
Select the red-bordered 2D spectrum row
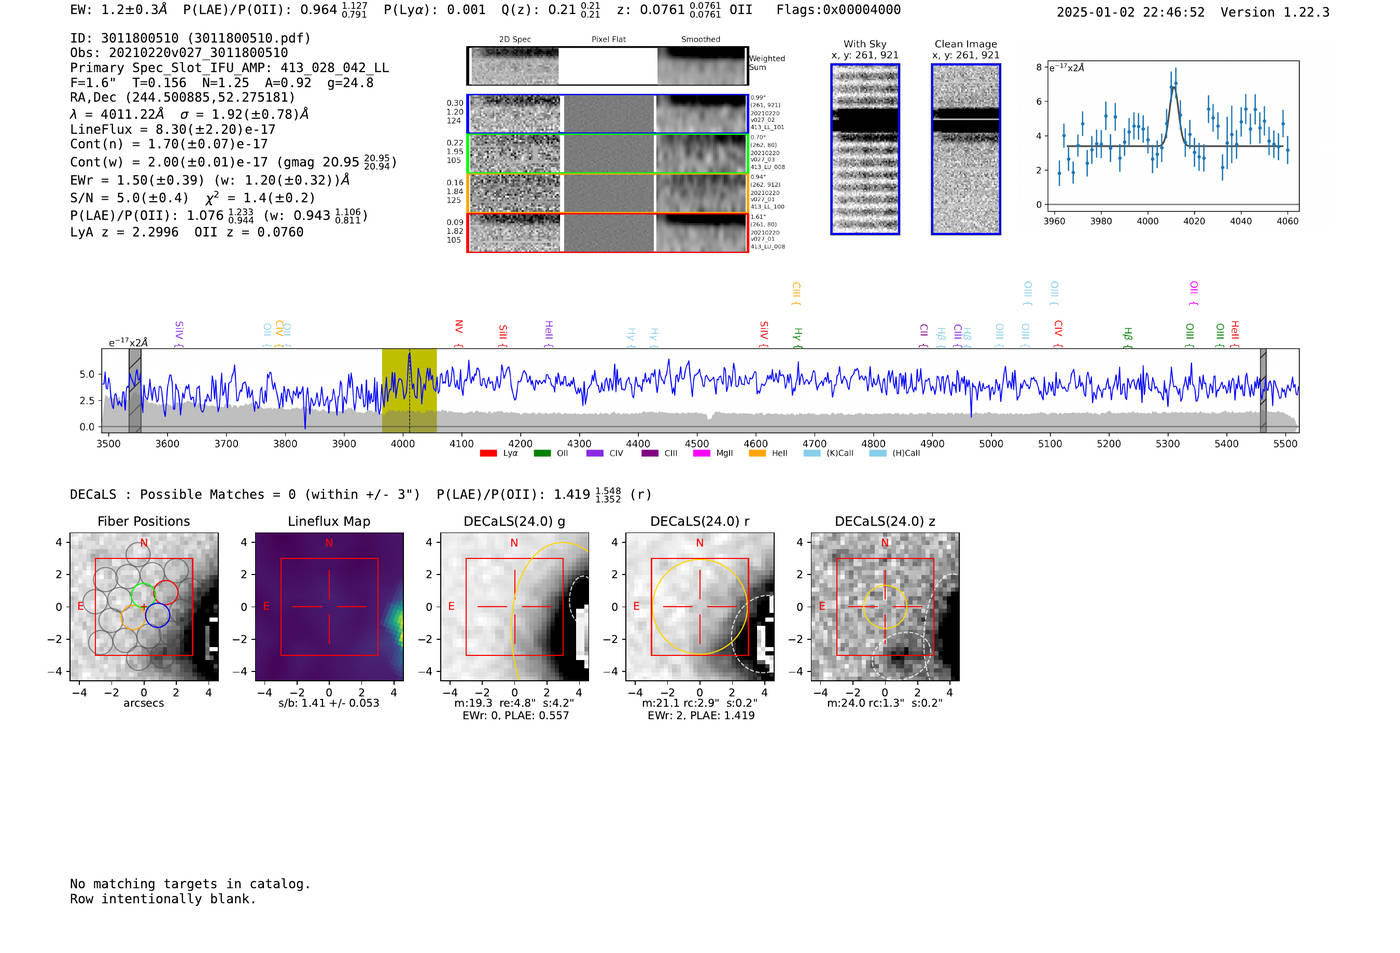[x=607, y=232]
